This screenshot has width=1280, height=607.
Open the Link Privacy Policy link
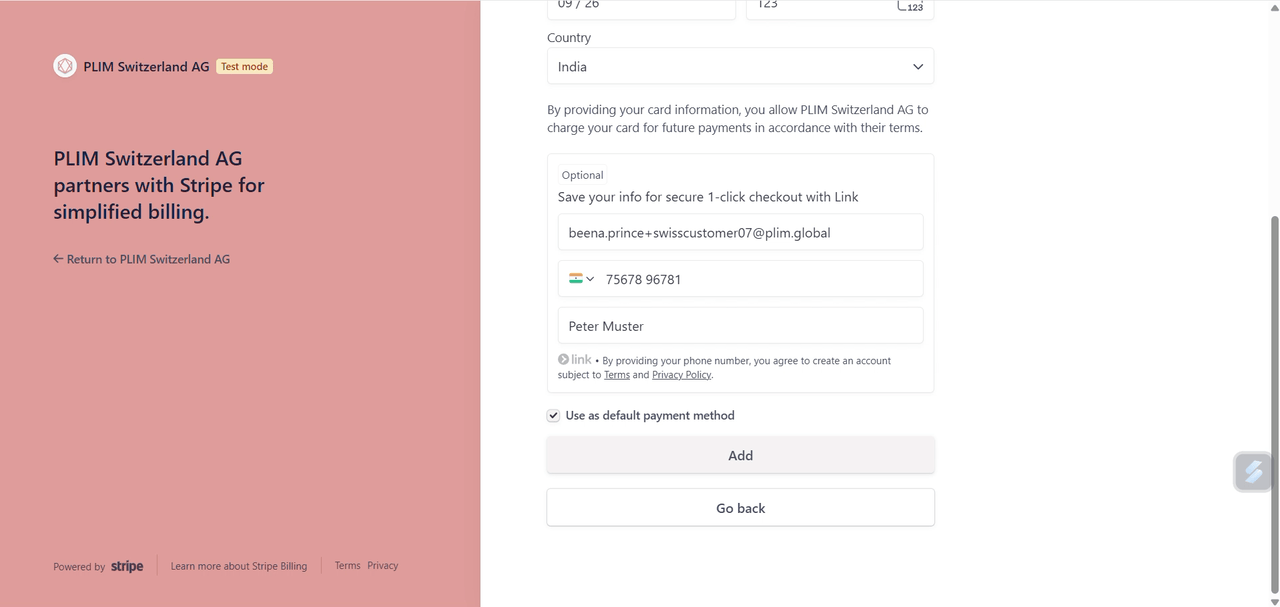681,375
